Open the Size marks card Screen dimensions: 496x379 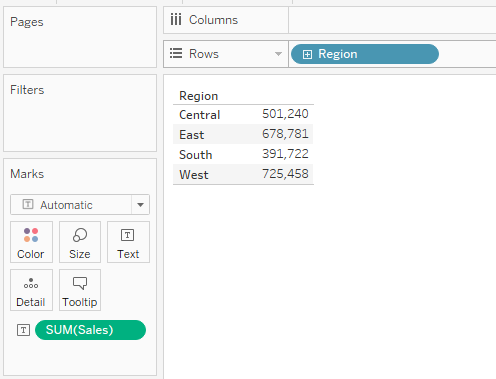point(80,242)
